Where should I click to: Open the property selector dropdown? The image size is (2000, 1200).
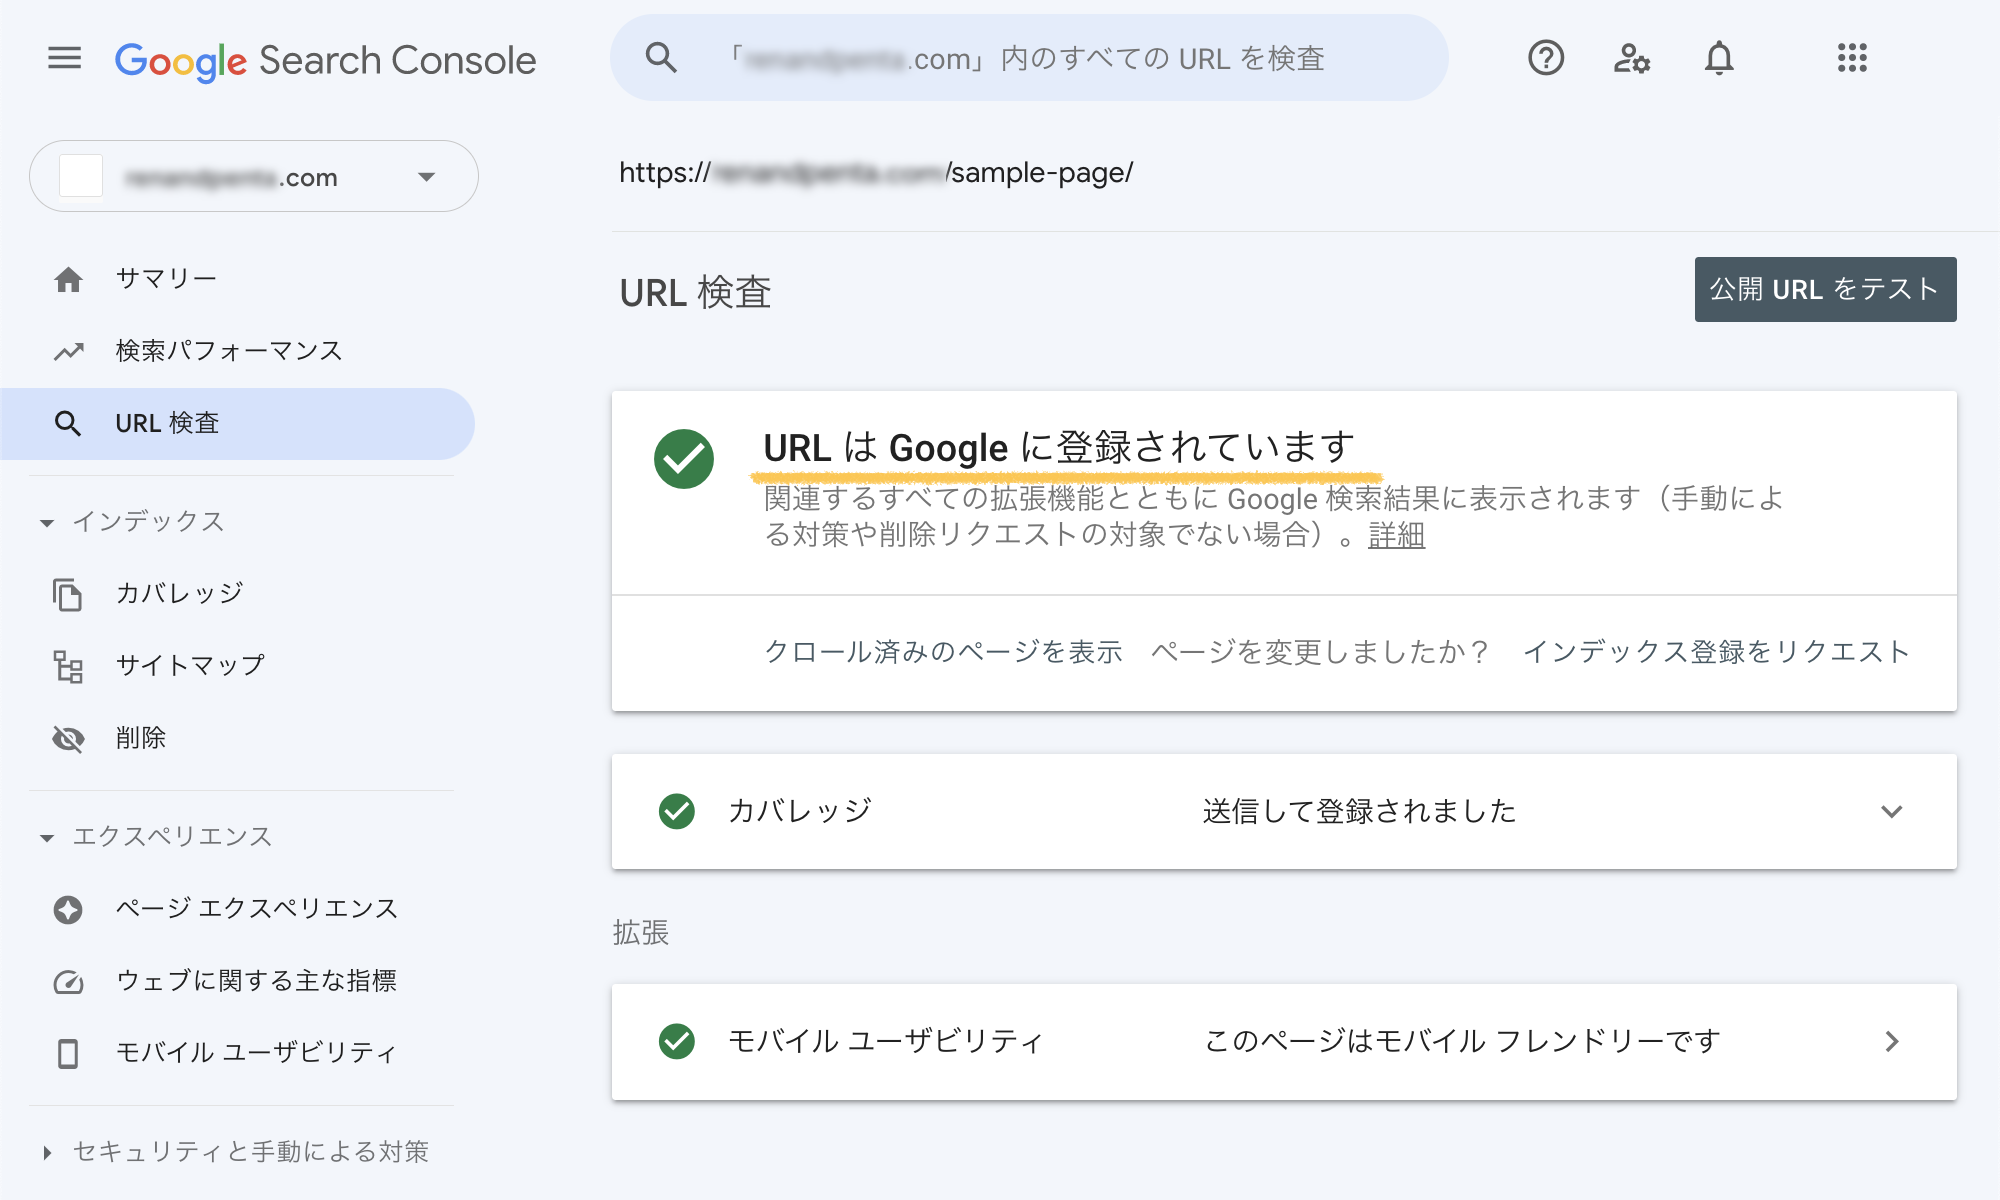tap(254, 176)
